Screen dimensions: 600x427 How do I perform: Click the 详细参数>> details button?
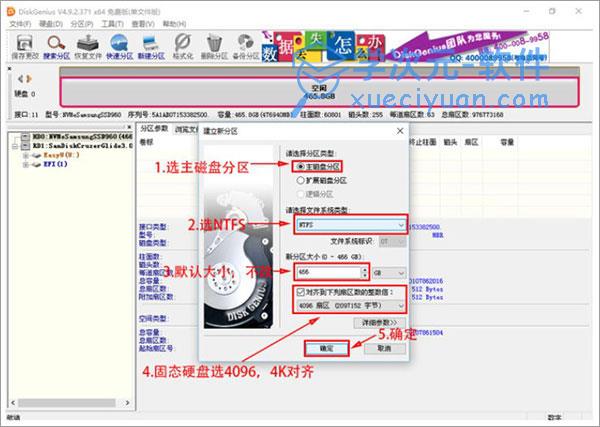click(x=380, y=323)
